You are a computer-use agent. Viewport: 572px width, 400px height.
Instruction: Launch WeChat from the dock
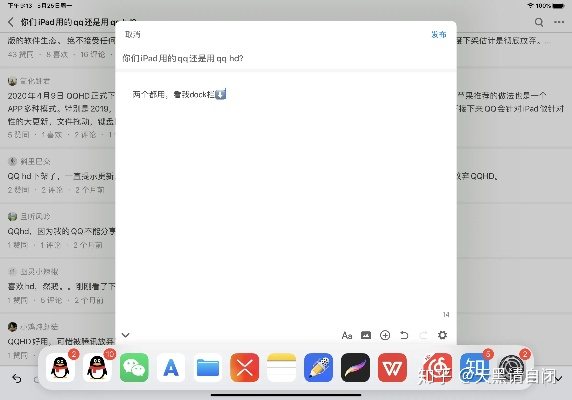(134, 368)
